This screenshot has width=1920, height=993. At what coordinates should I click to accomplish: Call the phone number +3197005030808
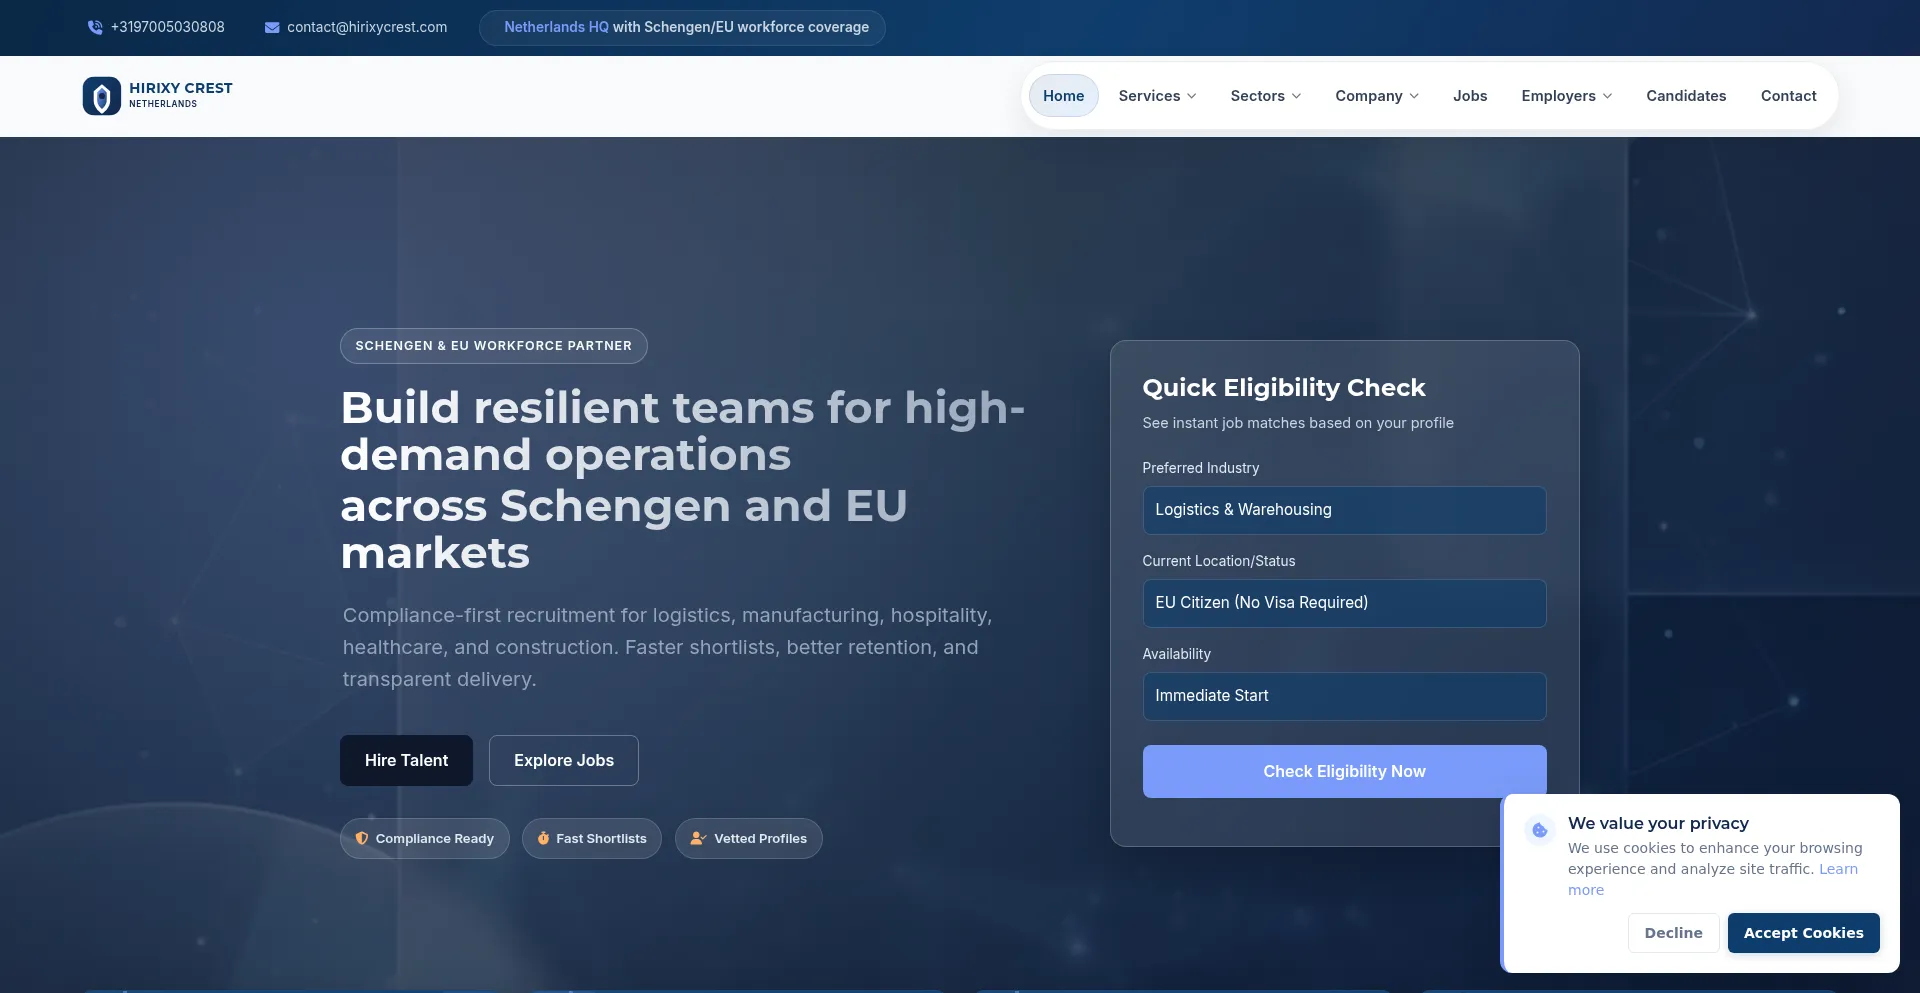[168, 27]
